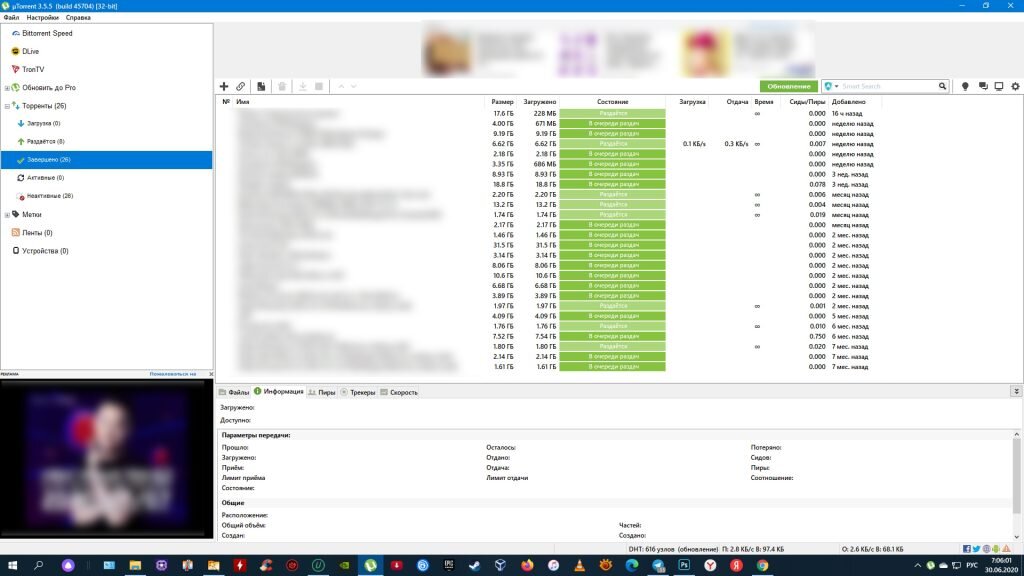Click the Пожаловаться на ad link
Viewport: 1024px width, 576px height.
point(172,374)
